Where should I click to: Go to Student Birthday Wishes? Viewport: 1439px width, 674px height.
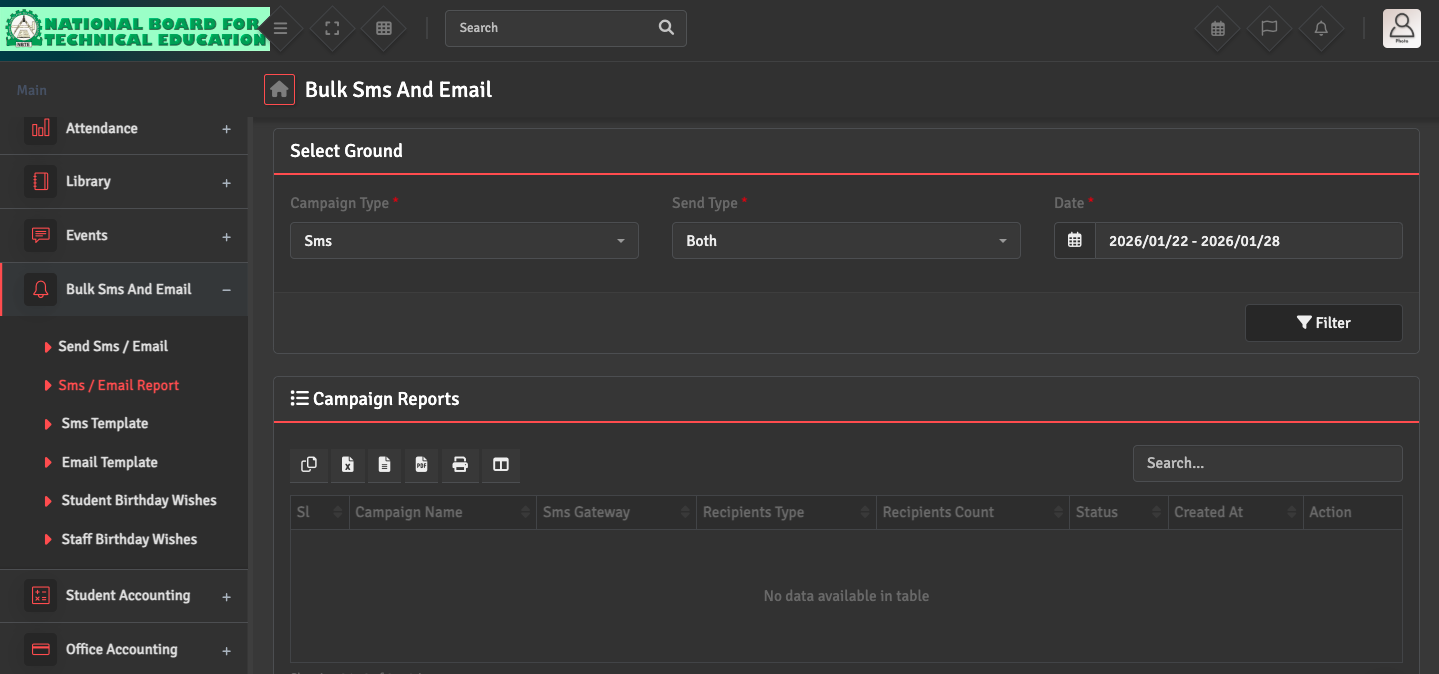coord(139,500)
